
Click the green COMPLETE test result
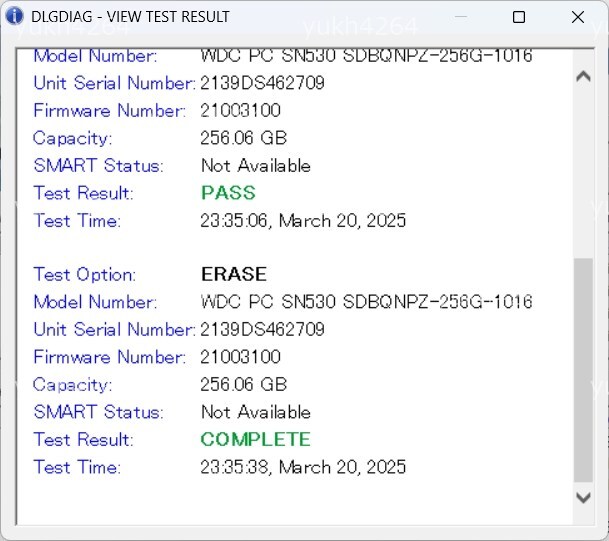(255, 439)
